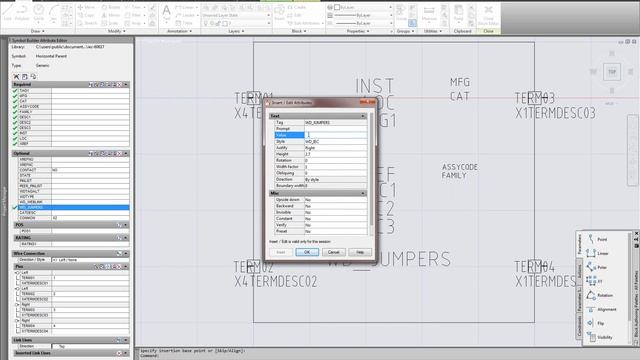The image size is (640, 360).
Task: Collapse the Required section in Attribute Editor
Action: [x=126, y=84]
